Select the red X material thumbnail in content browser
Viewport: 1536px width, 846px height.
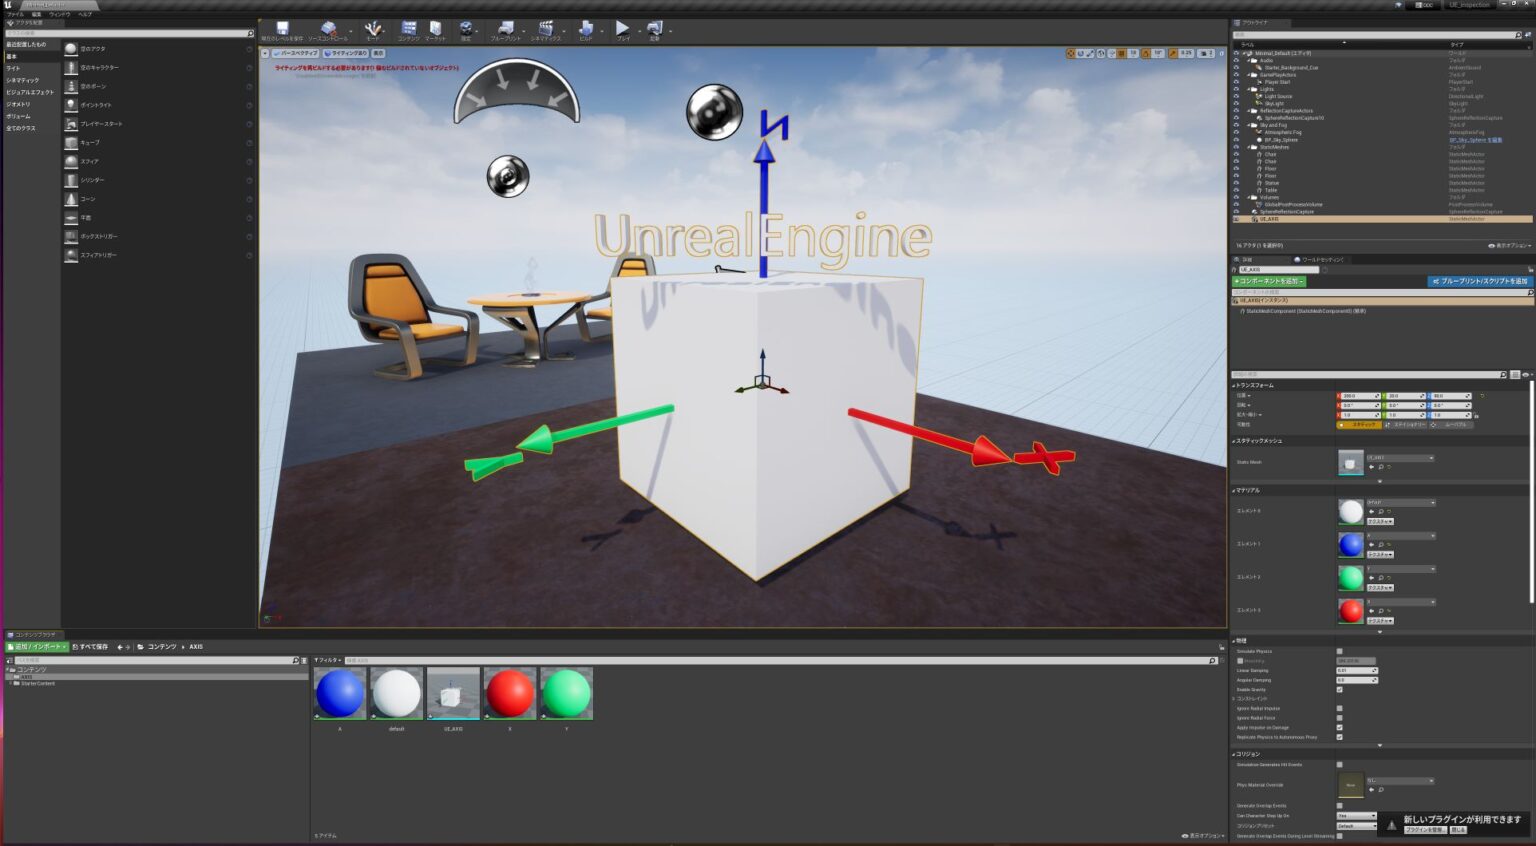[509, 694]
